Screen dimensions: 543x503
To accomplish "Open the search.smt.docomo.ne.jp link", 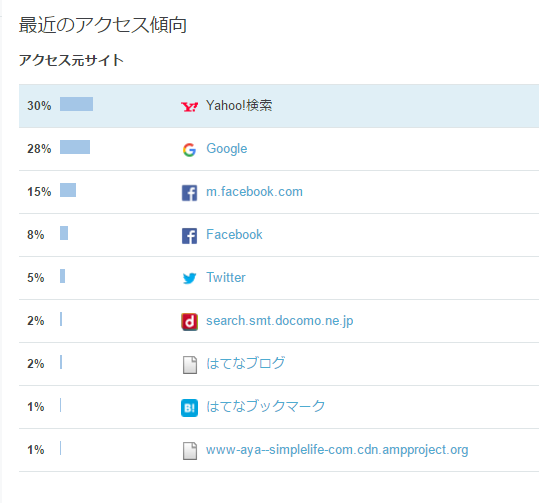I will (x=280, y=321).
